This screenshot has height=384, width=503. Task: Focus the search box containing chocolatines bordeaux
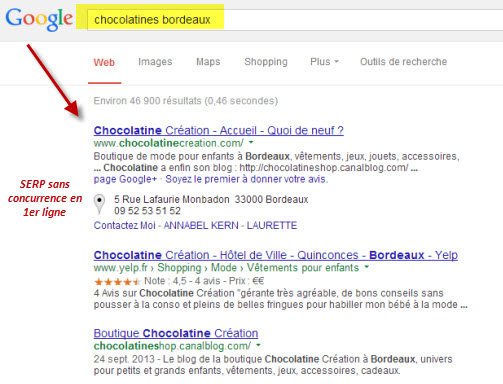point(295,20)
